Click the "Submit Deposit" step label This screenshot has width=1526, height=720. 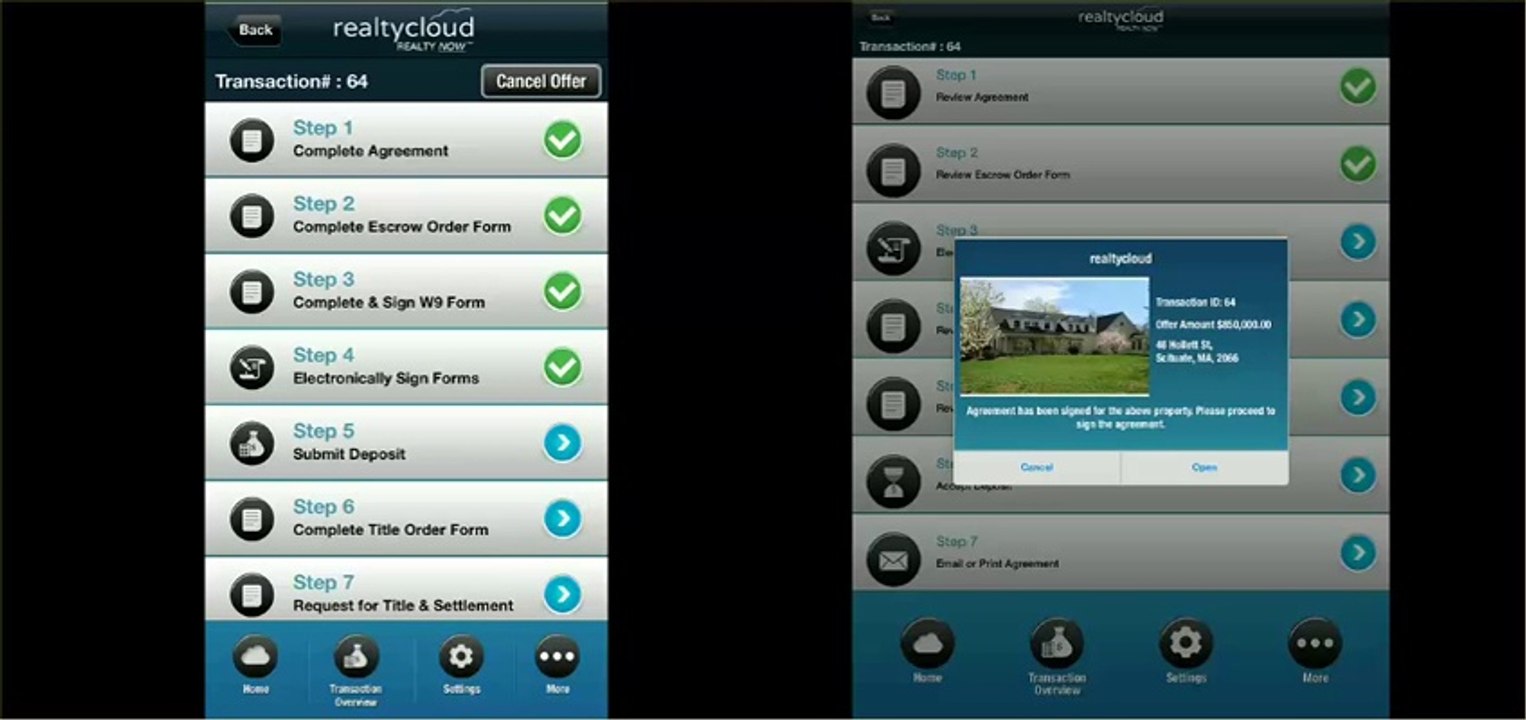click(x=349, y=454)
